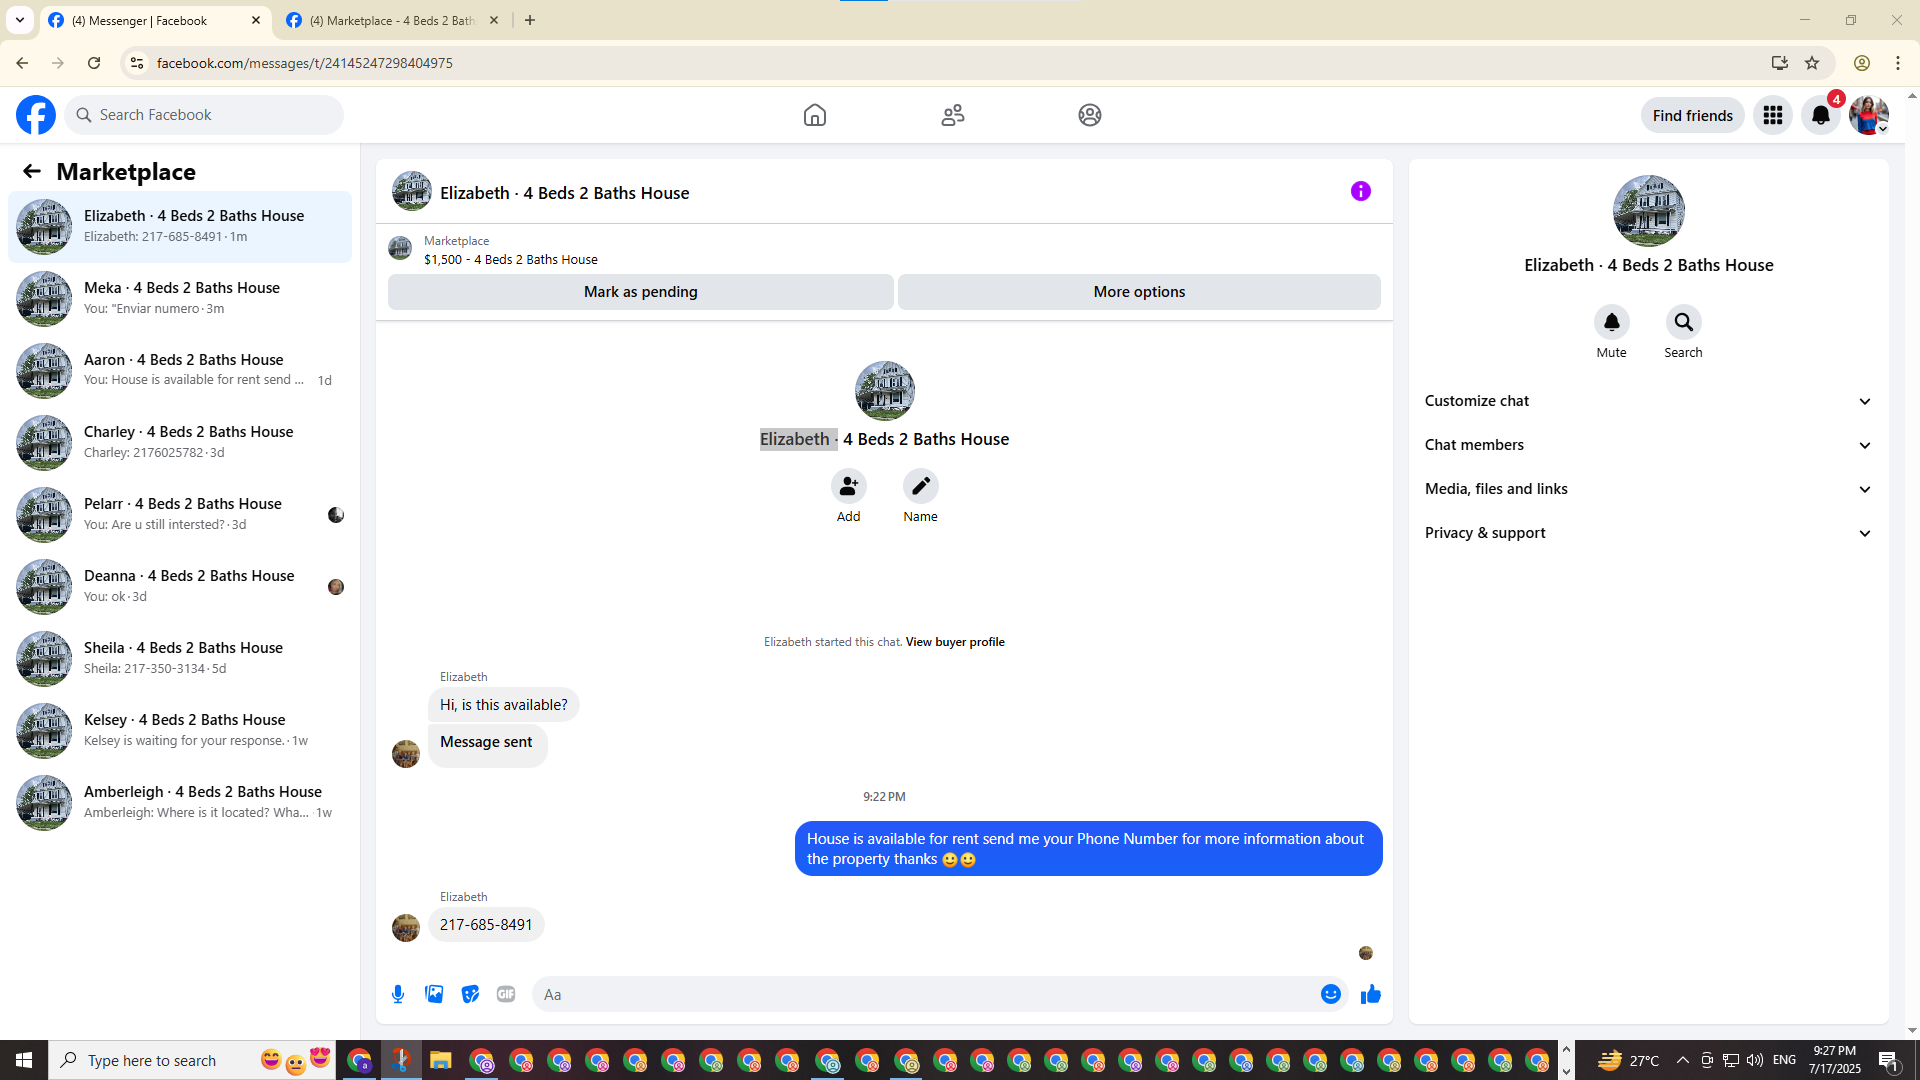Open conversation information purple icon
Viewport: 1920px width, 1080px height.
coord(1361,191)
